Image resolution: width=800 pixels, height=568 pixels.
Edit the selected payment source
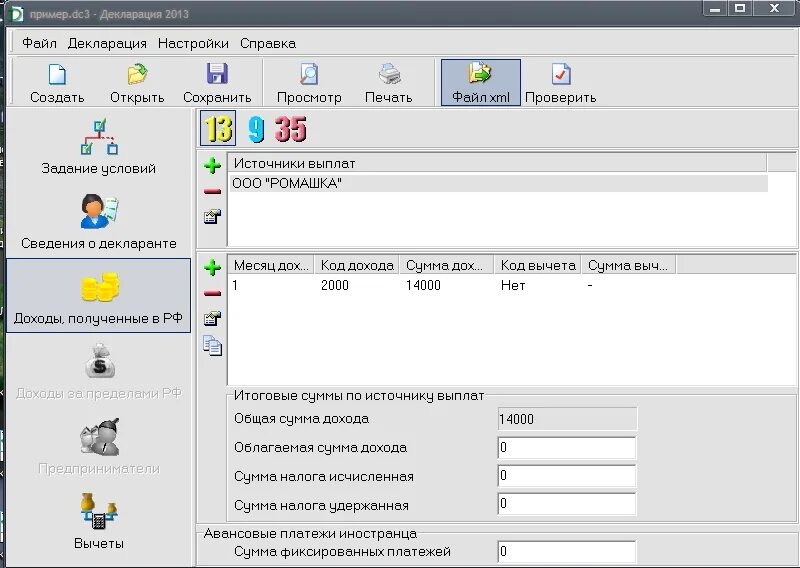click(x=212, y=217)
